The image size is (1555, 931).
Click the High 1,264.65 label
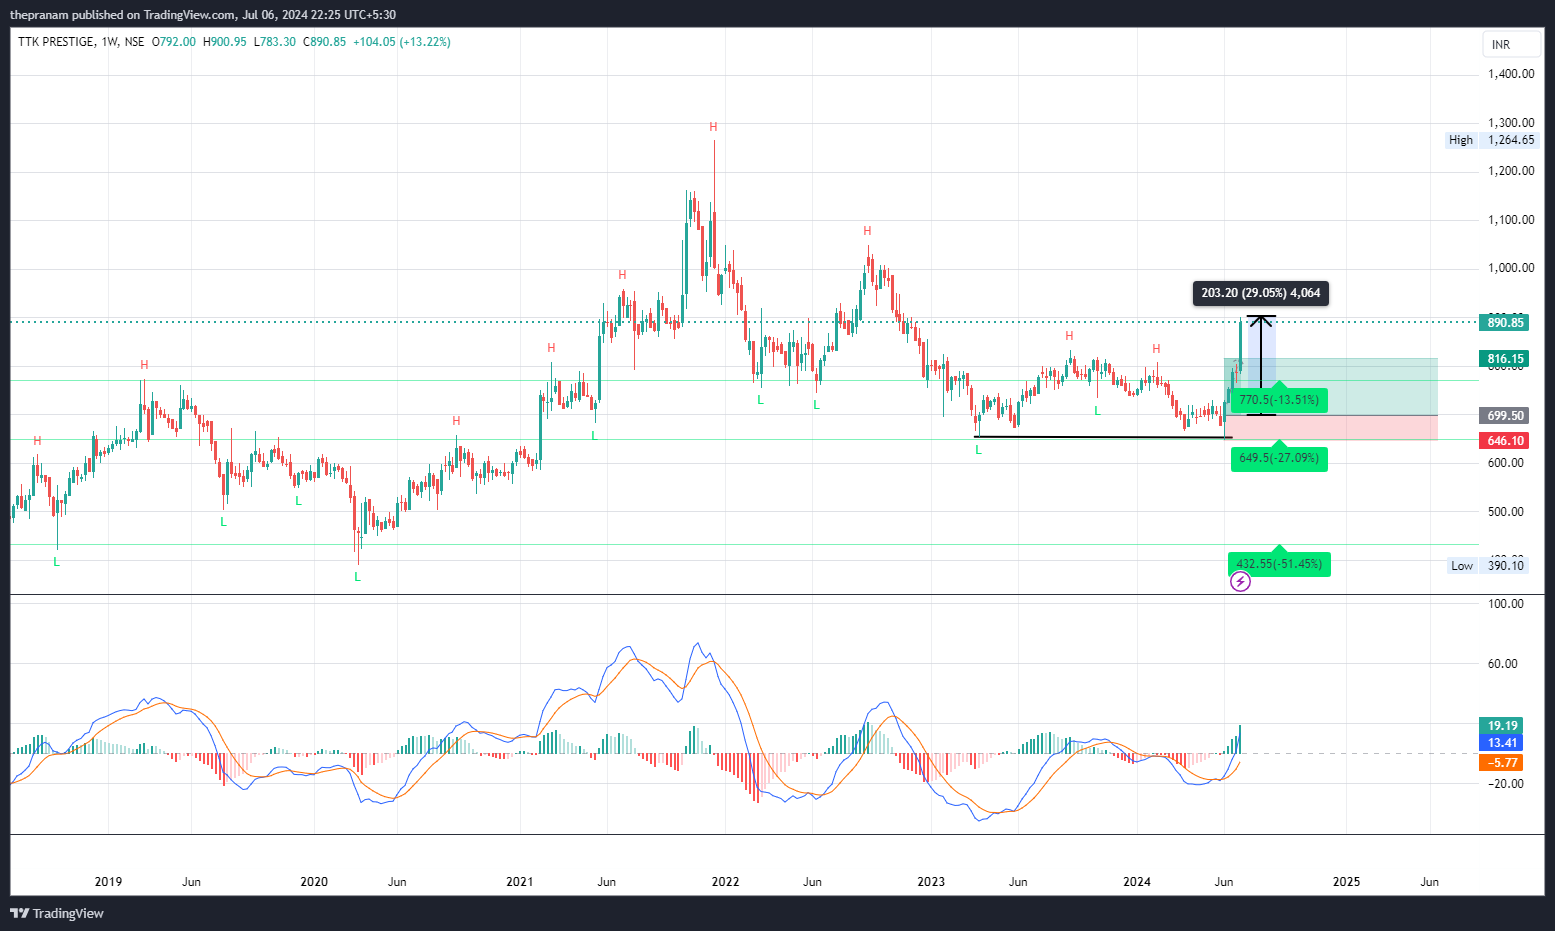tap(1492, 140)
